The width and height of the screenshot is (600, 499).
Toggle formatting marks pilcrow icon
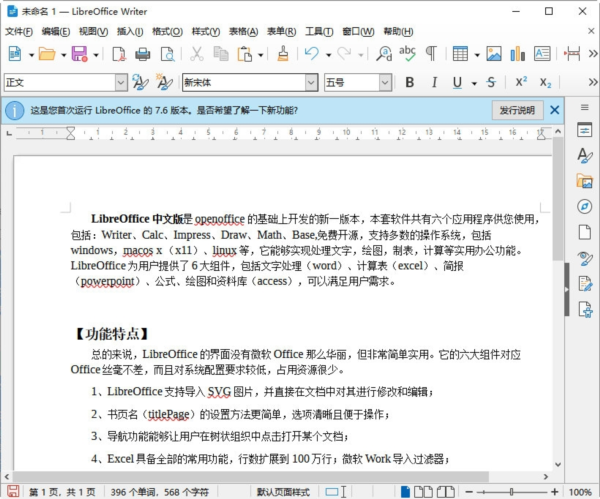point(431,54)
